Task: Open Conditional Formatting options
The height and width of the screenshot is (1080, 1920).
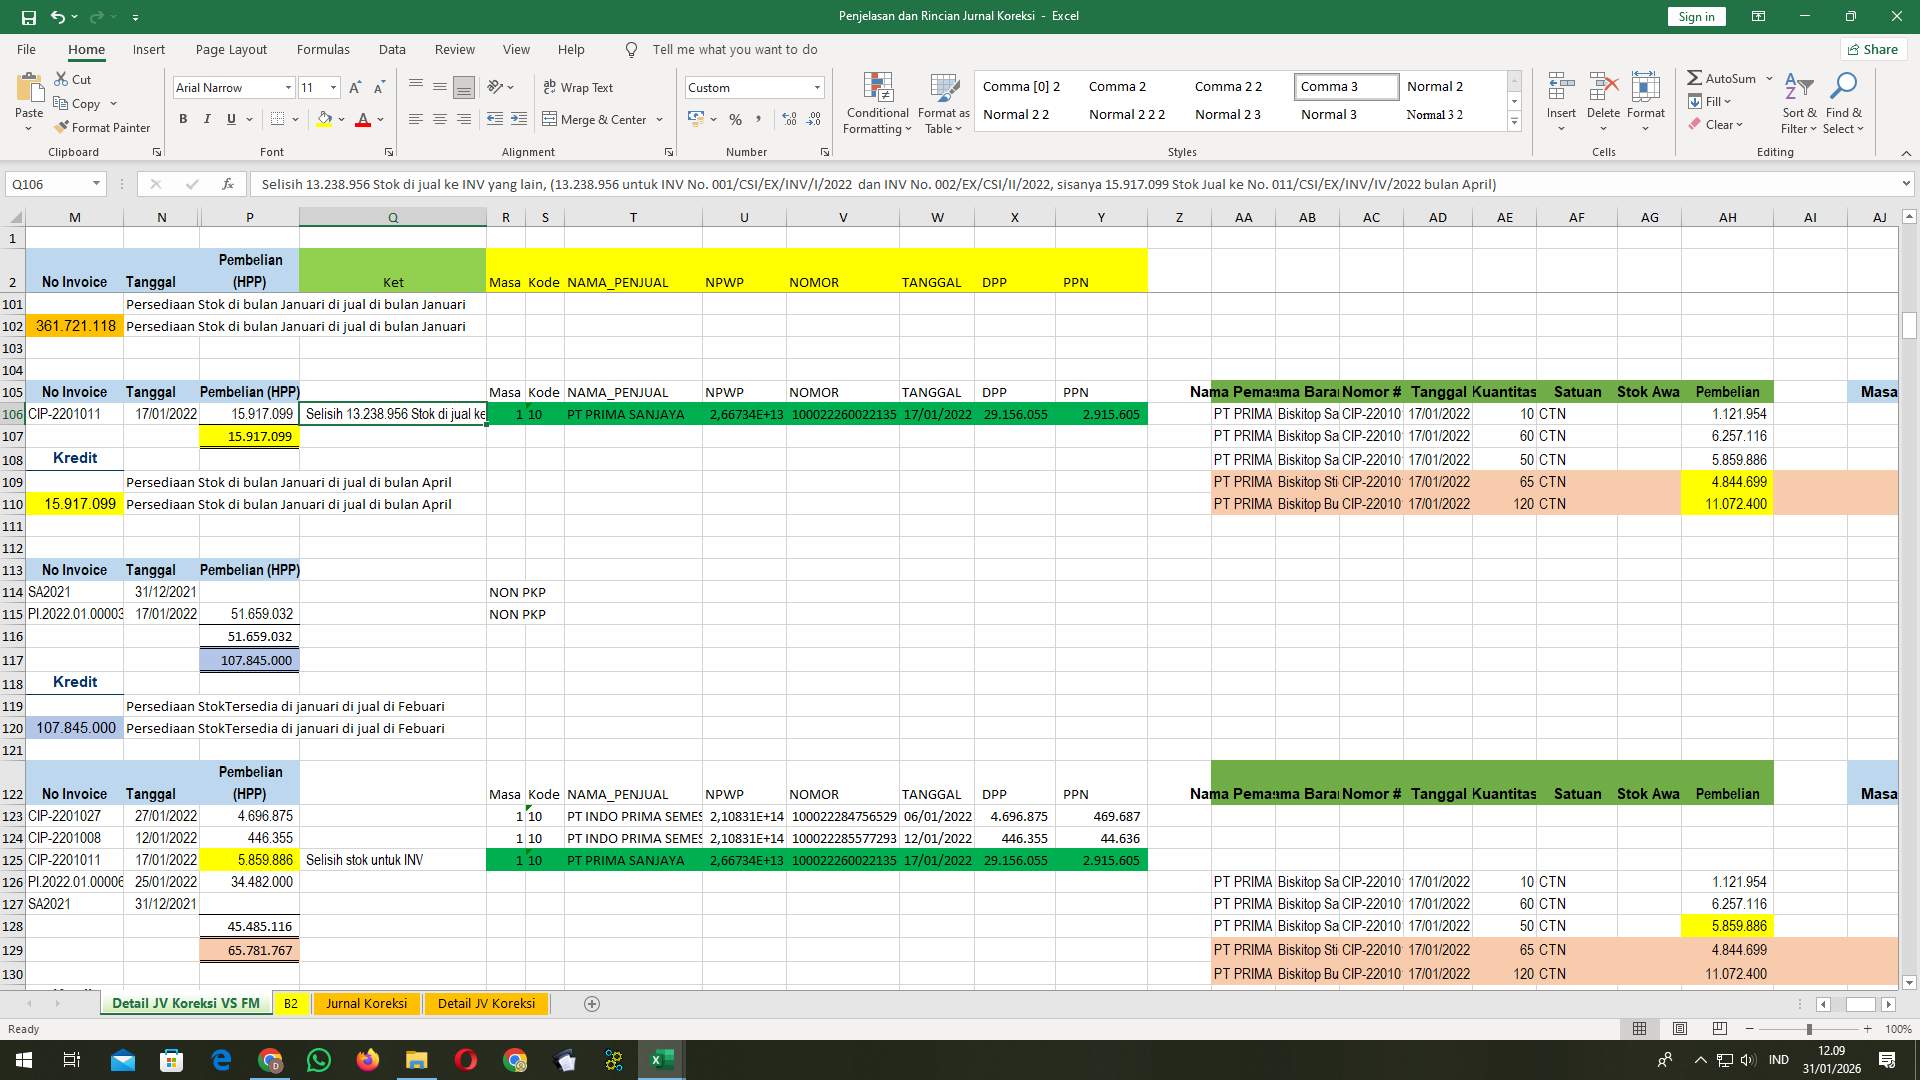Action: [x=877, y=101]
